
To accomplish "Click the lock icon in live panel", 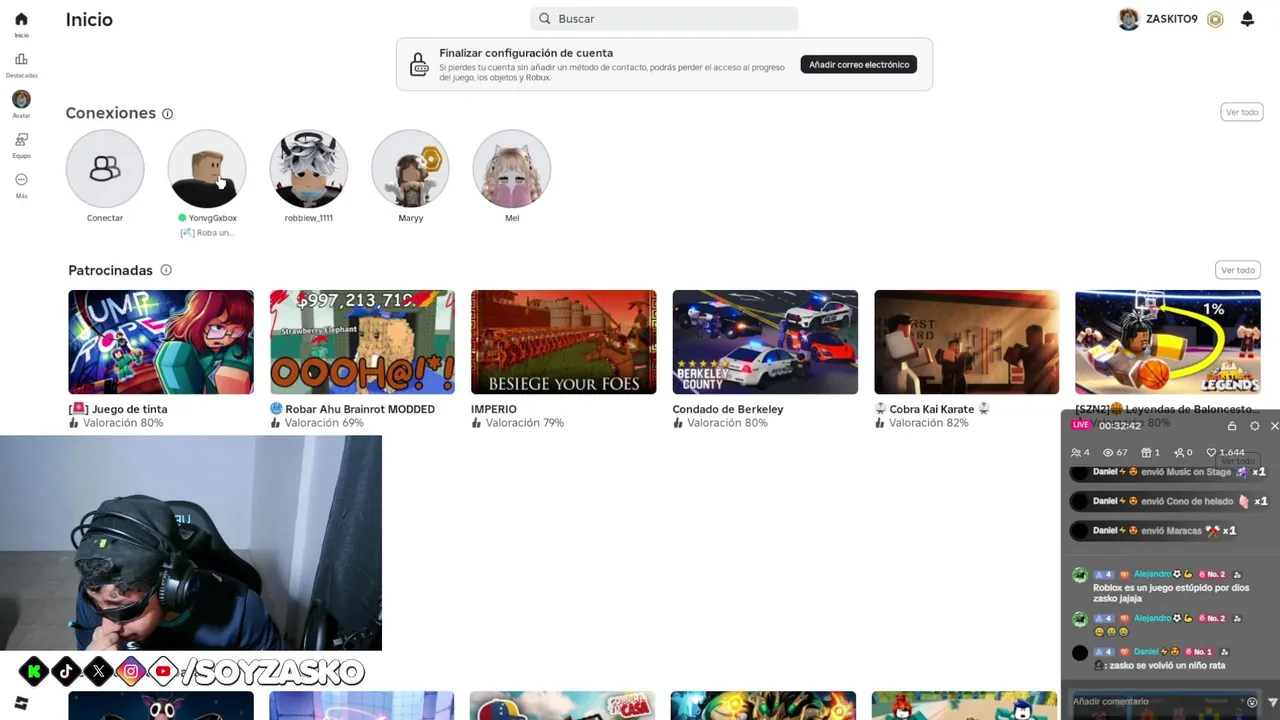I will coord(1232,426).
